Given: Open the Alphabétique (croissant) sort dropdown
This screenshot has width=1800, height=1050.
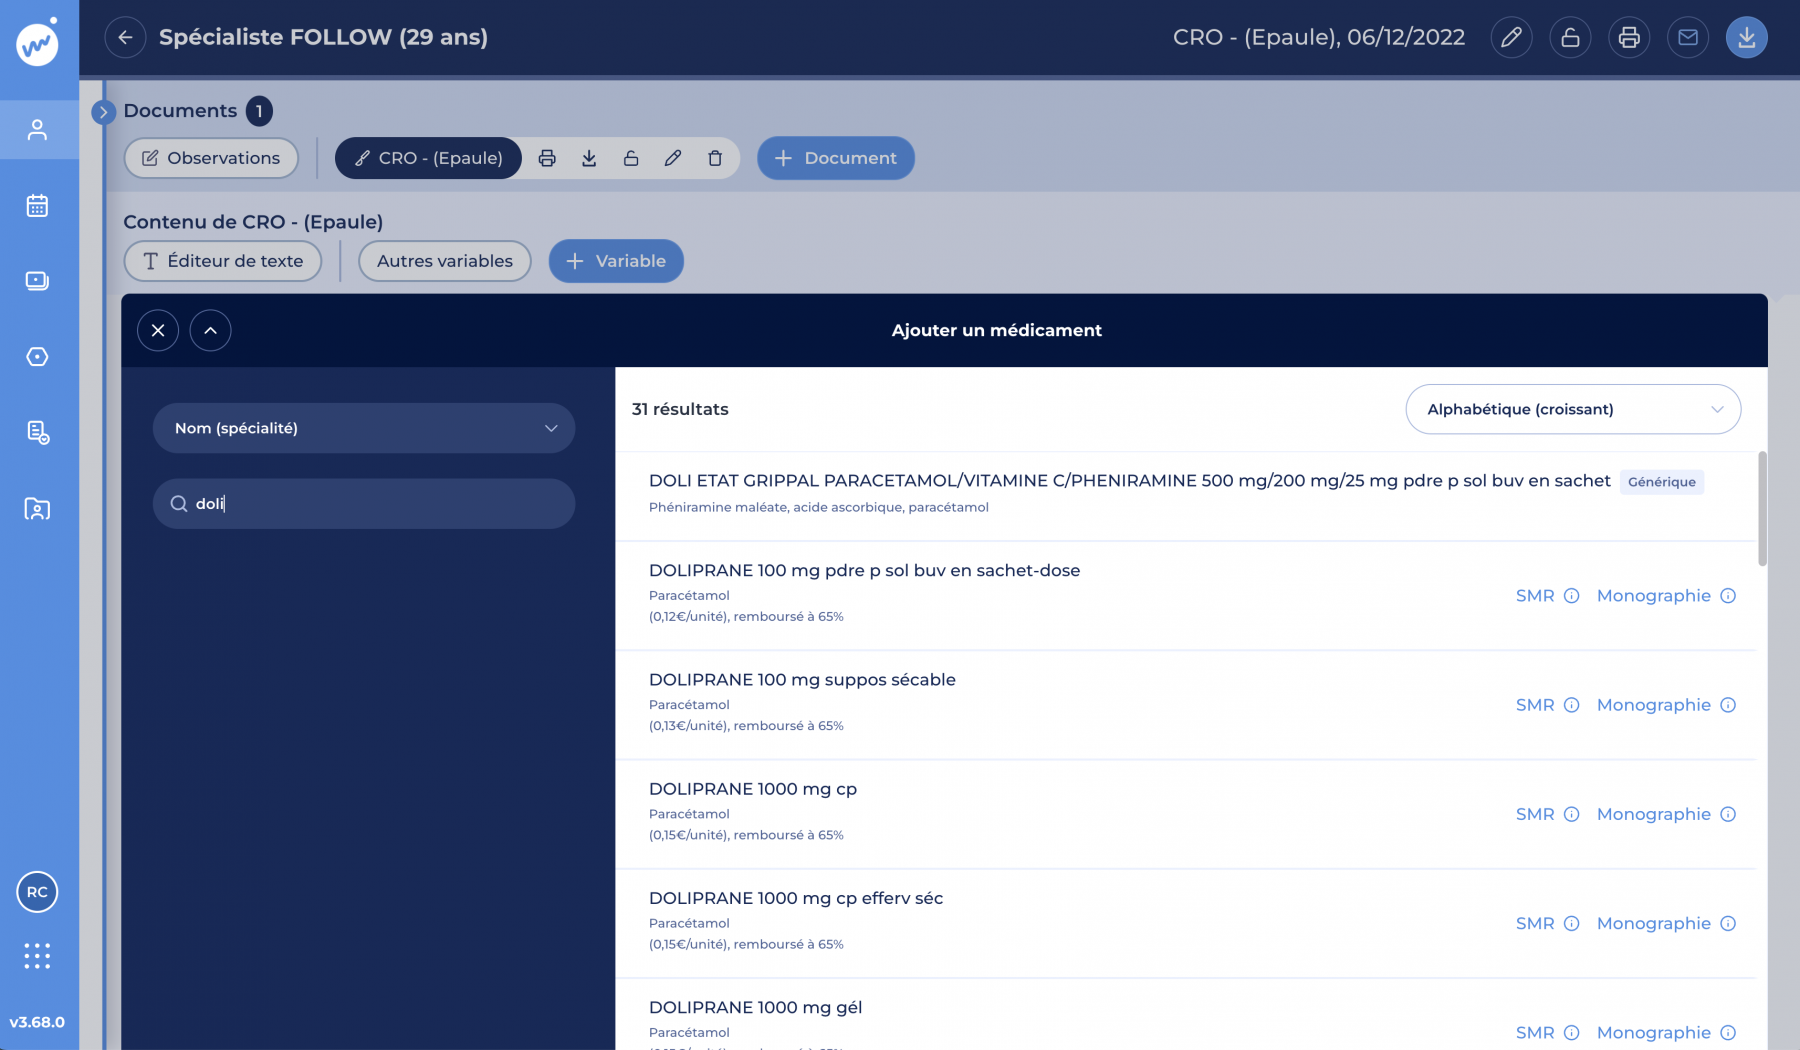Looking at the screenshot, I should (x=1573, y=409).
